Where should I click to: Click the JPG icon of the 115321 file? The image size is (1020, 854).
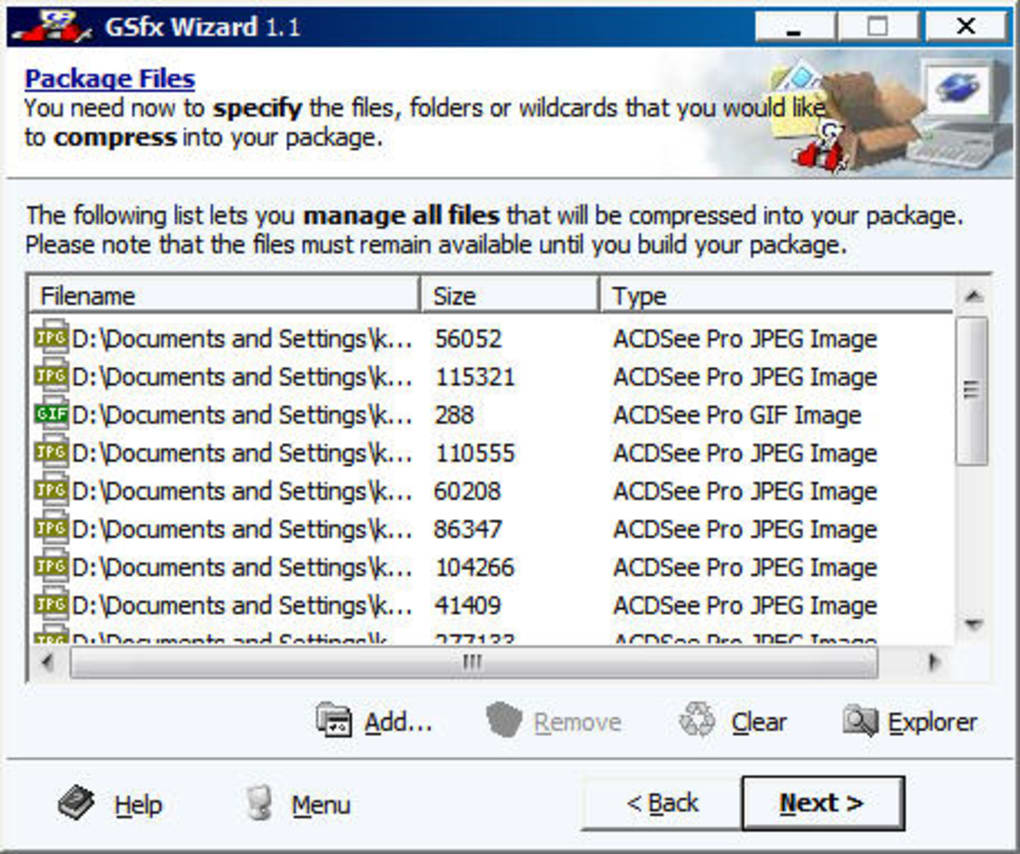pos(51,375)
